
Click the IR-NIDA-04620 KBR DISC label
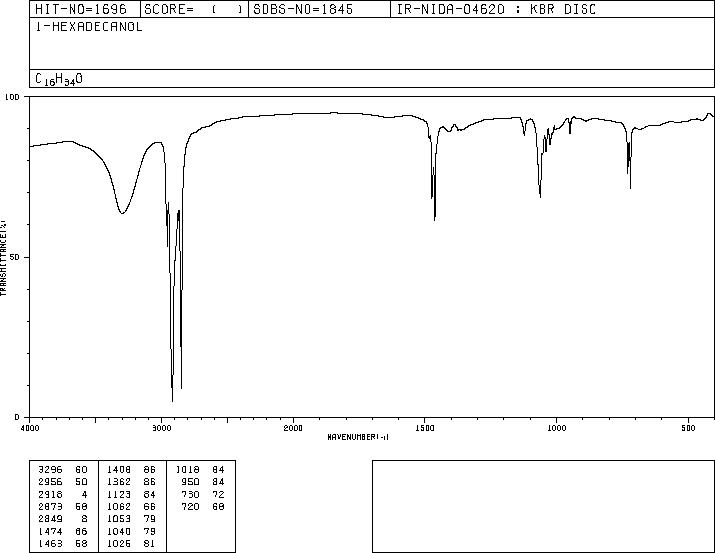tap(496, 9)
